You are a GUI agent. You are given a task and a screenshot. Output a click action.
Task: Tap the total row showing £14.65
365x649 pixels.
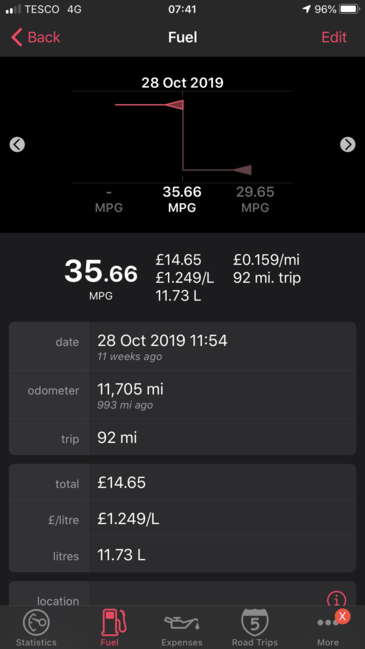[x=182, y=482]
